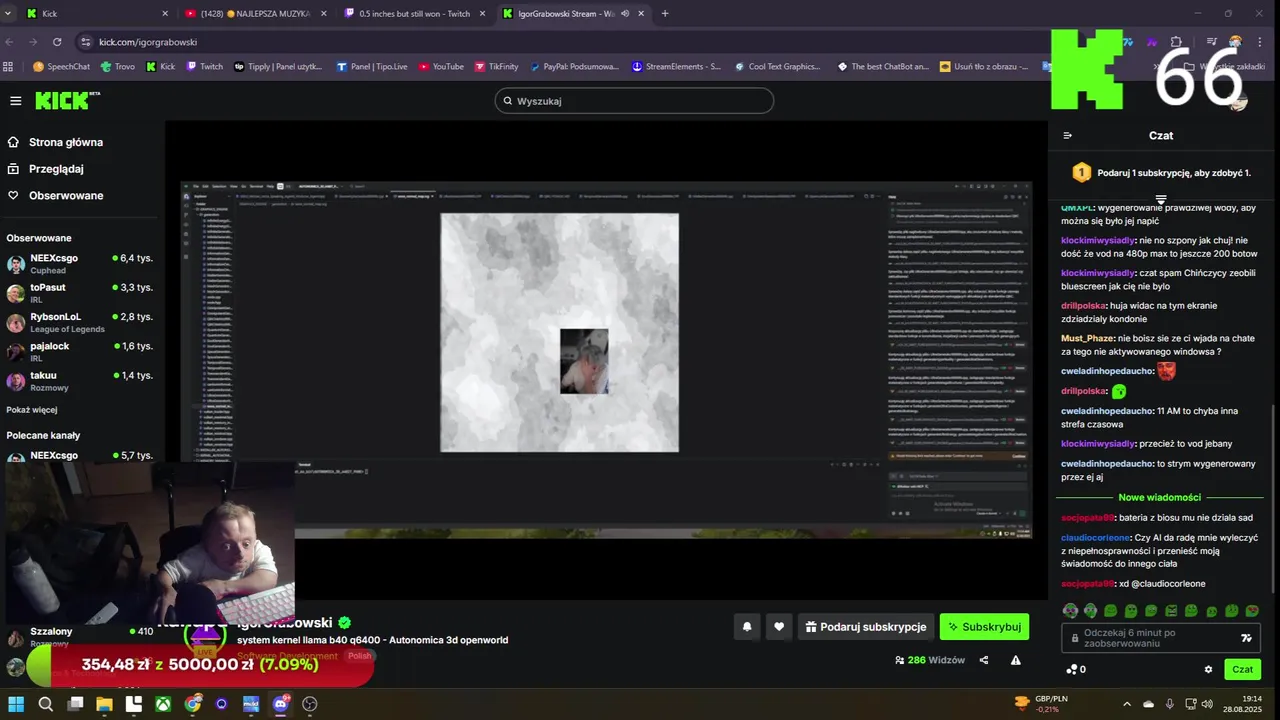
Task: Open takuu Rozmowy channel in the sidebar
Action: (x=80, y=381)
